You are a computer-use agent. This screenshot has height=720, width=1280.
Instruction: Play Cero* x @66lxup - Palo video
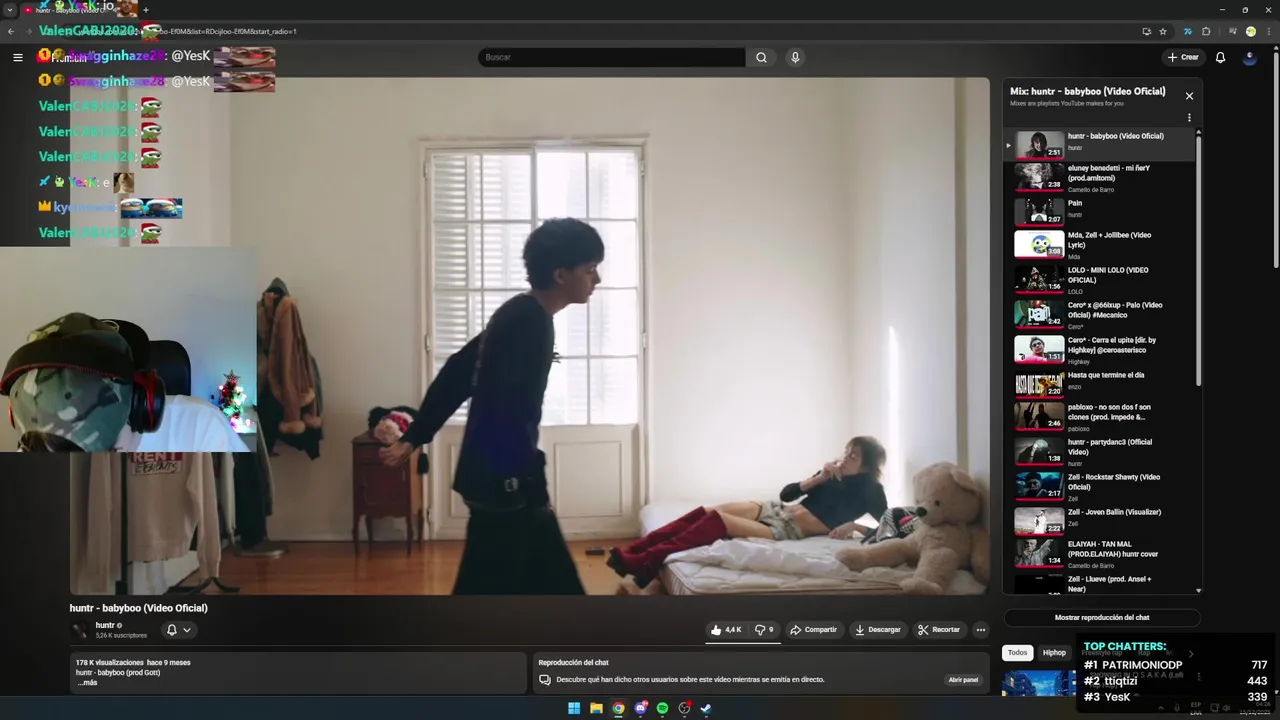point(1100,315)
